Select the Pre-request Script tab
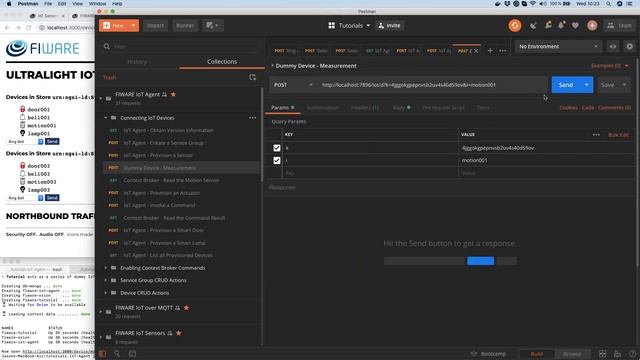 pos(443,108)
